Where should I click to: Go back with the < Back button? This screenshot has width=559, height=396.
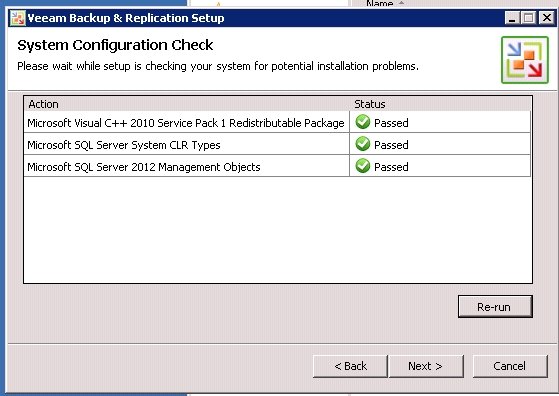[350, 366]
